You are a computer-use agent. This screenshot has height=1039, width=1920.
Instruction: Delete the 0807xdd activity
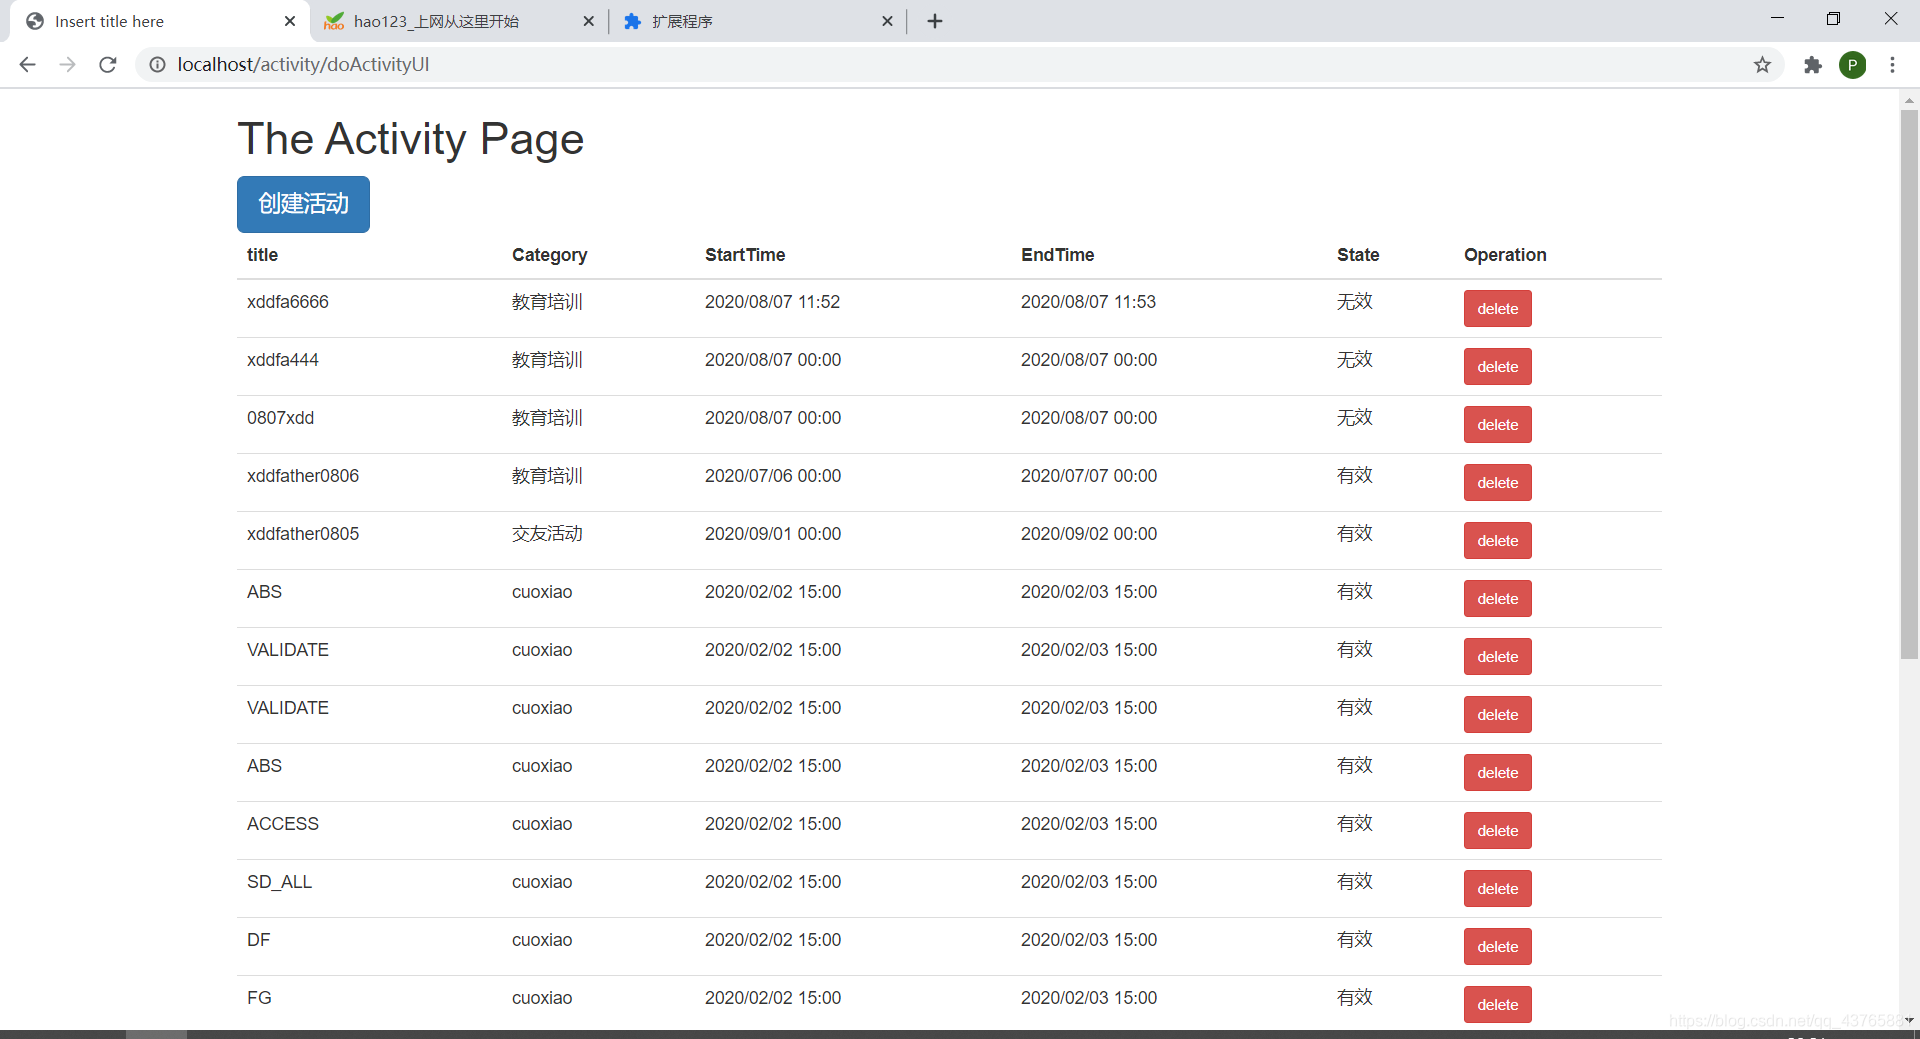[1497, 424]
